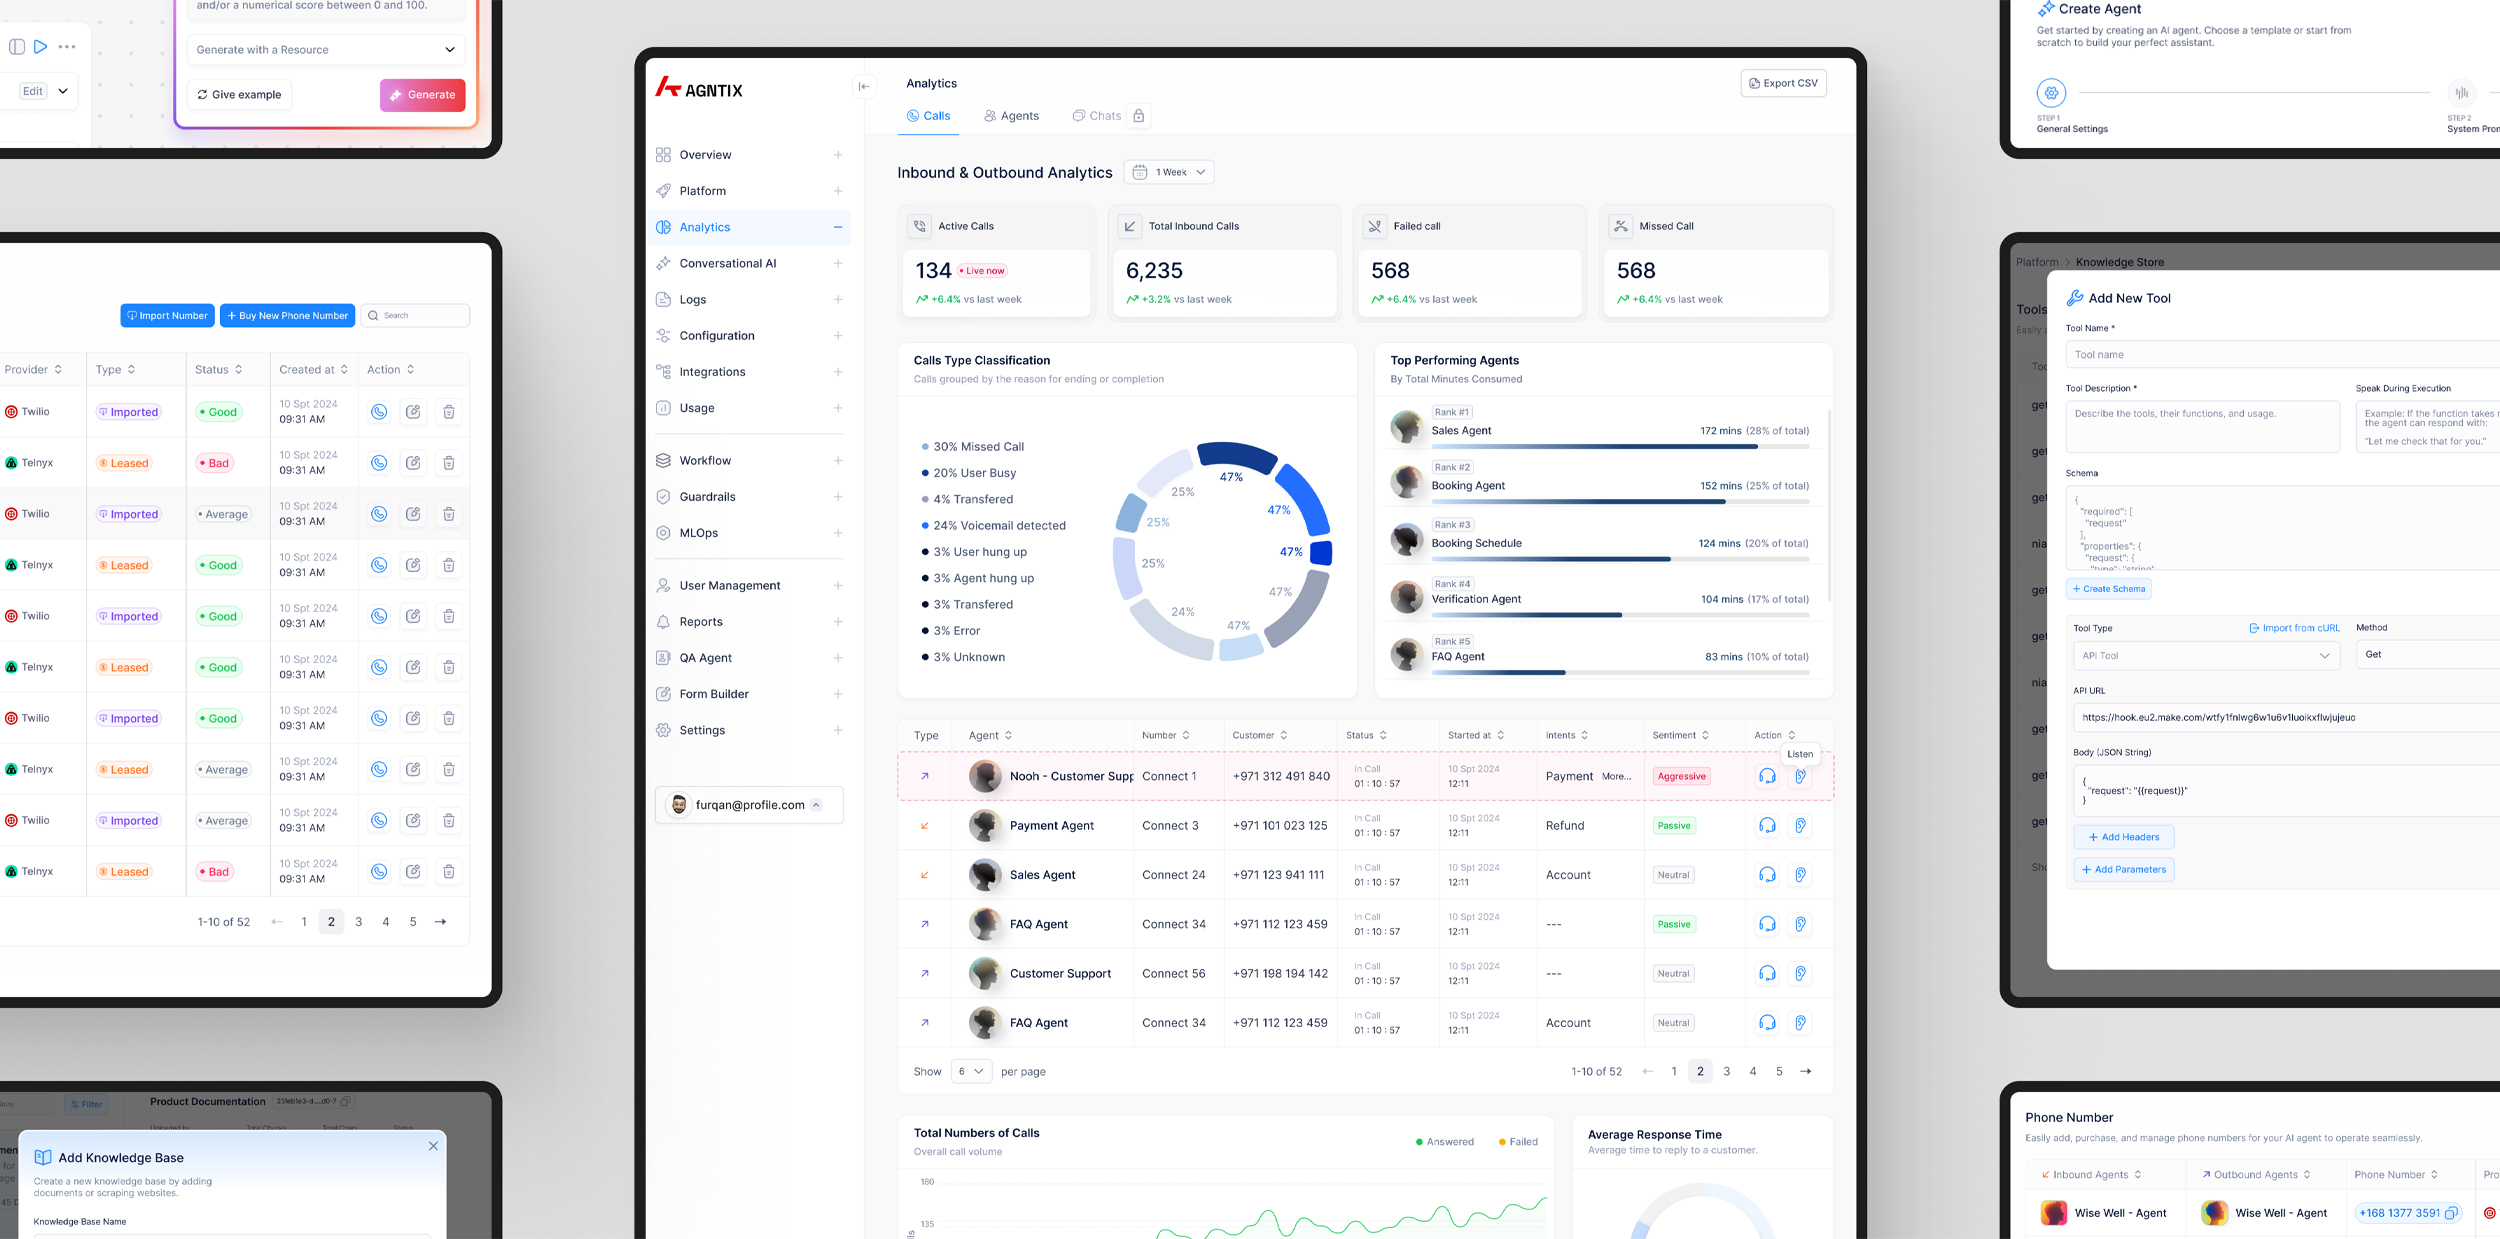Screen dimensions: 2500x1239
Task: Click Sales Agent minutes progress bar
Action: tap(1620, 447)
